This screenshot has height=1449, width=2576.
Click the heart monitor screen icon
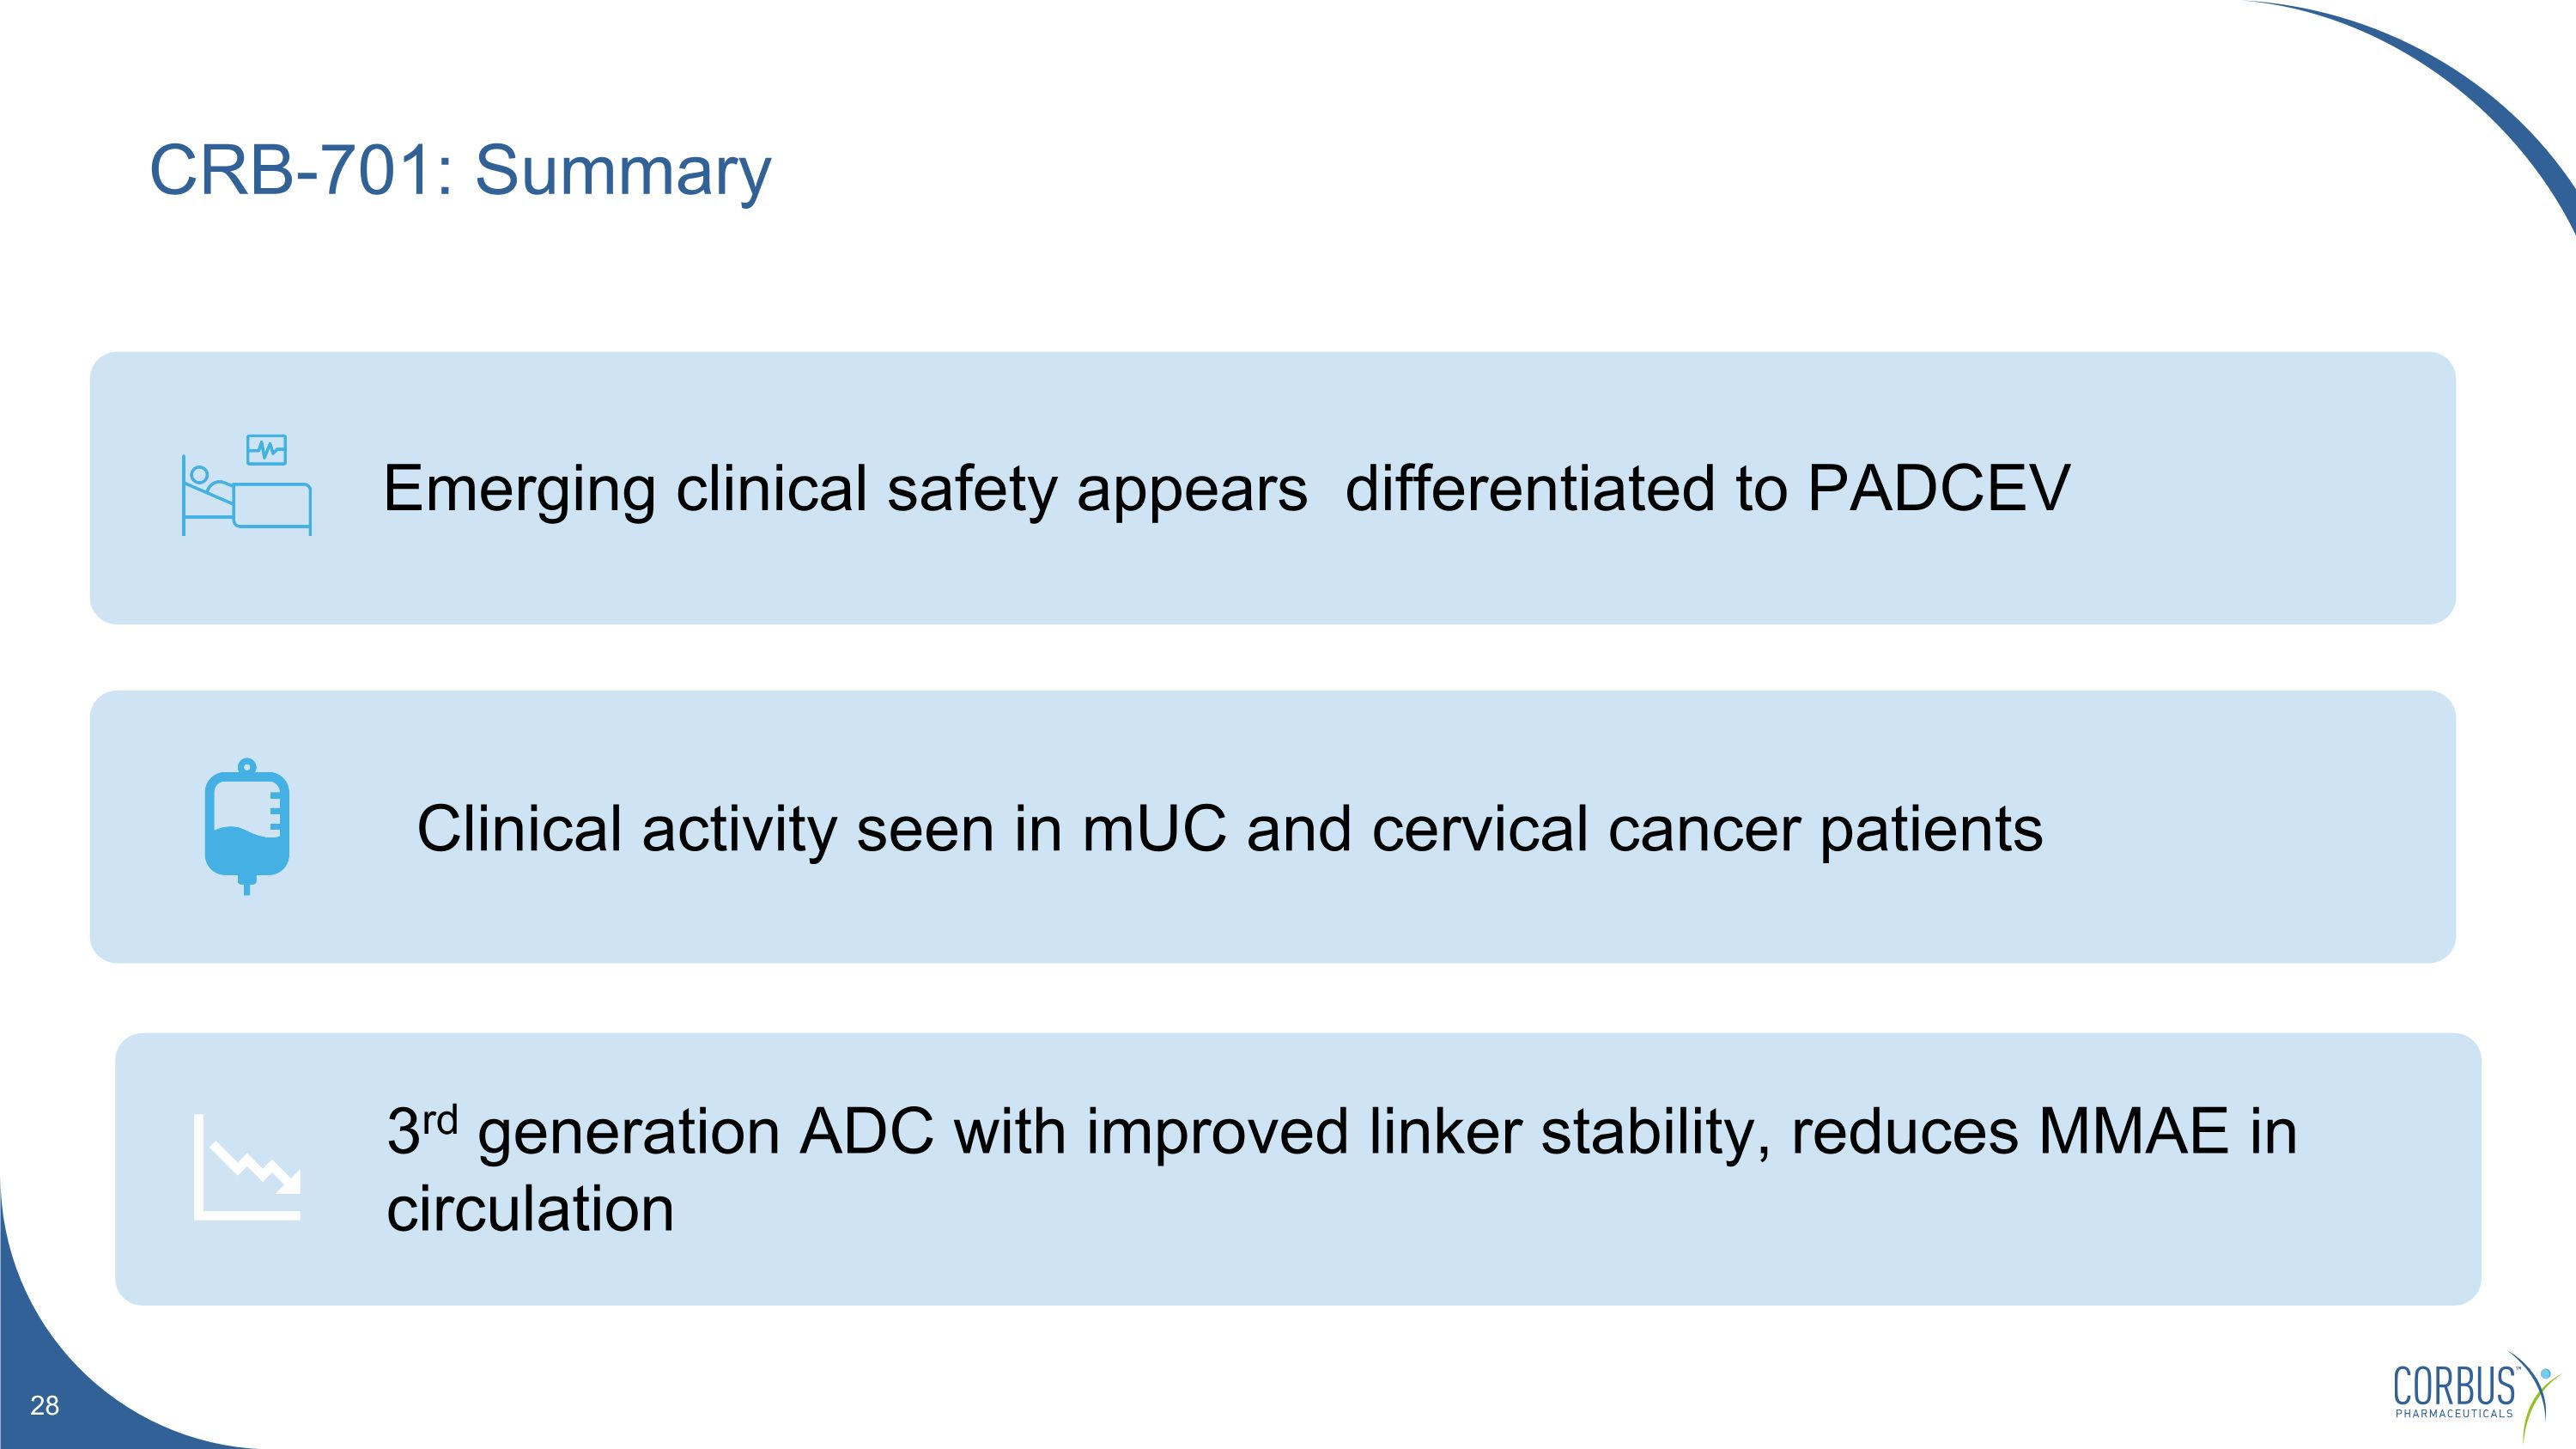[266, 449]
